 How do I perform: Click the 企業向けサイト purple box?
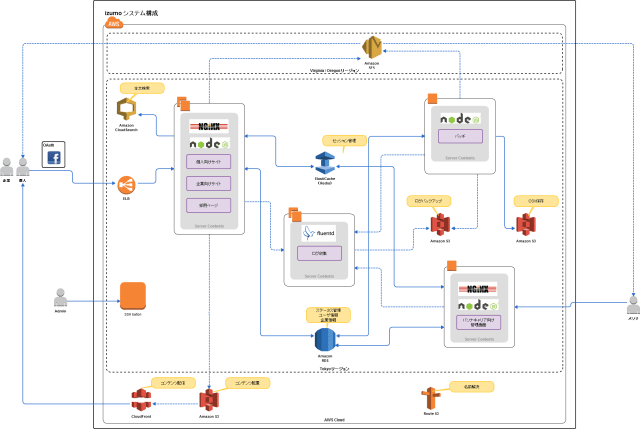[209, 183]
